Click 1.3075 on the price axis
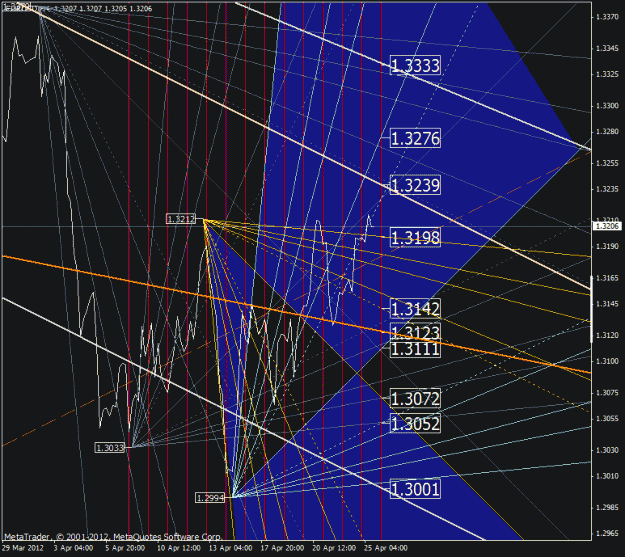 (607, 393)
